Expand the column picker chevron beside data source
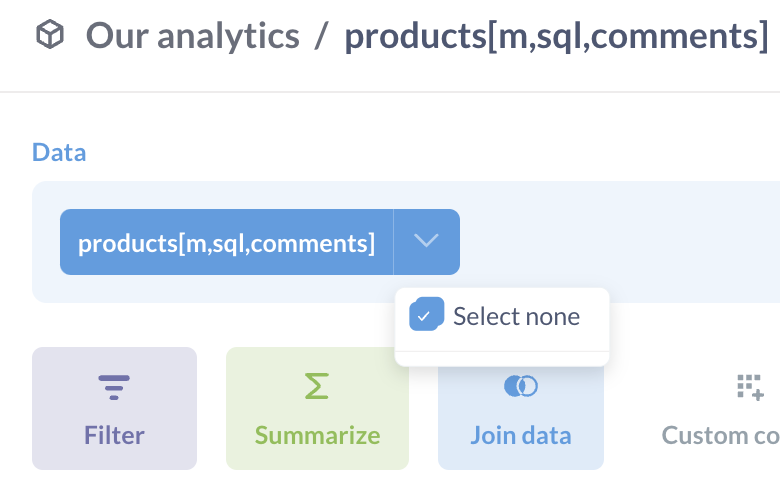780x482 pixels. pos(426,242)
